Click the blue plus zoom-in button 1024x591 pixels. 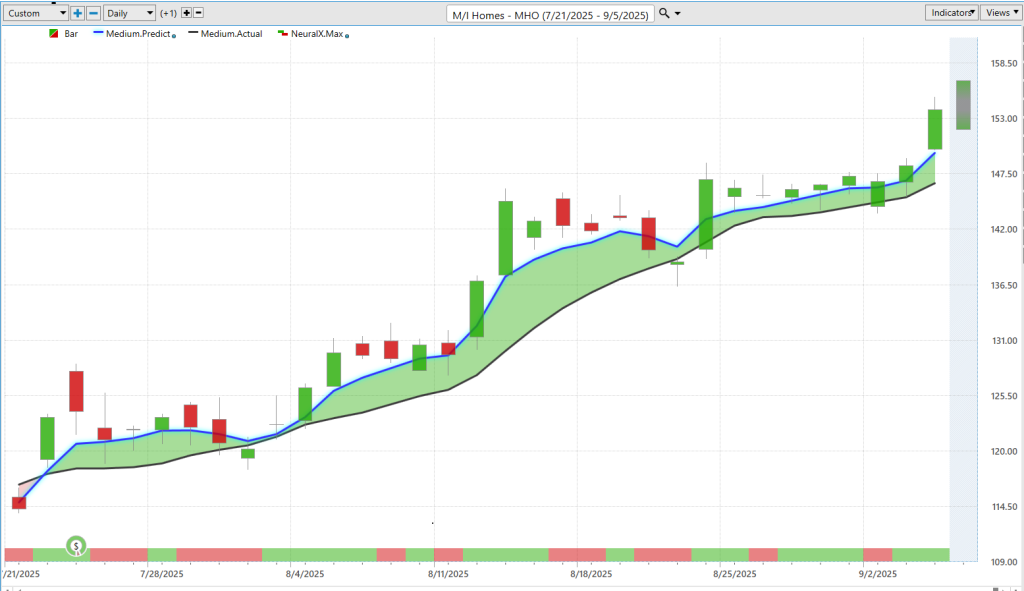77,13
